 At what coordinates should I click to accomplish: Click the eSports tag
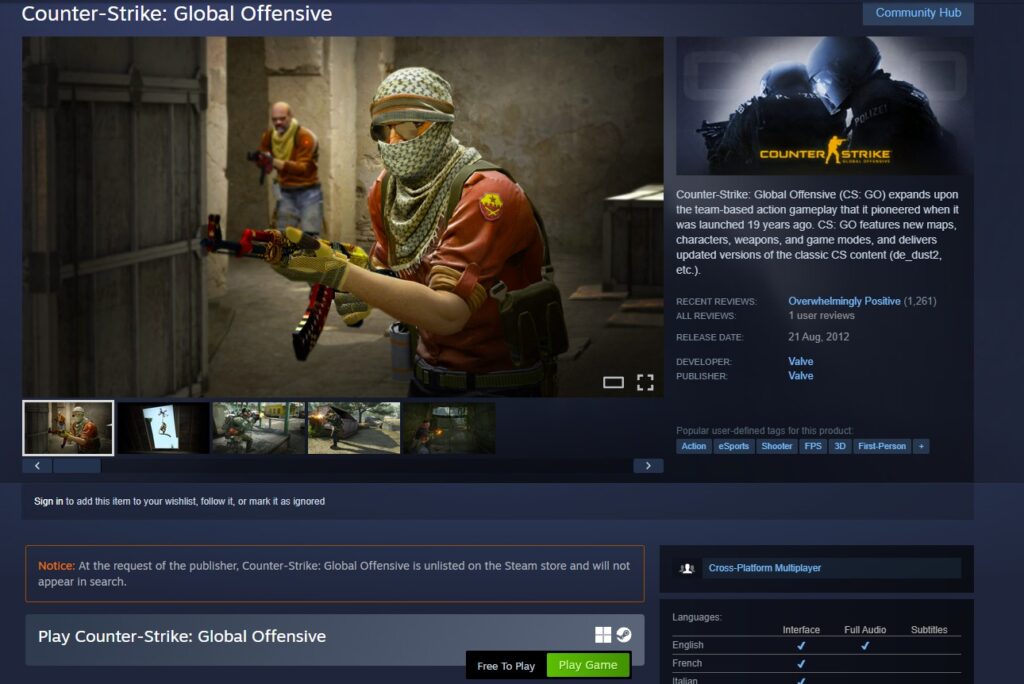(734, 446)
